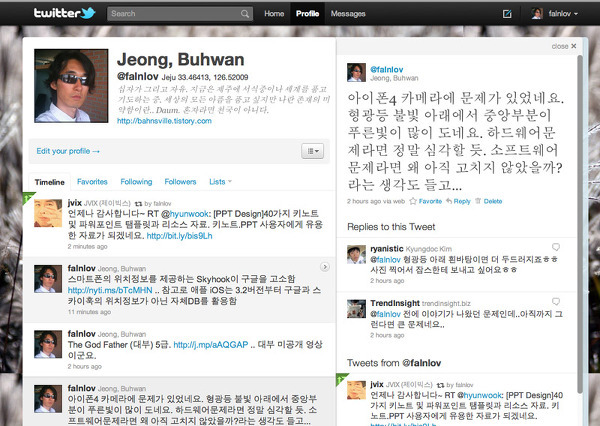Click reply bubble icon on TrendInsight reply

pos(556,302)
